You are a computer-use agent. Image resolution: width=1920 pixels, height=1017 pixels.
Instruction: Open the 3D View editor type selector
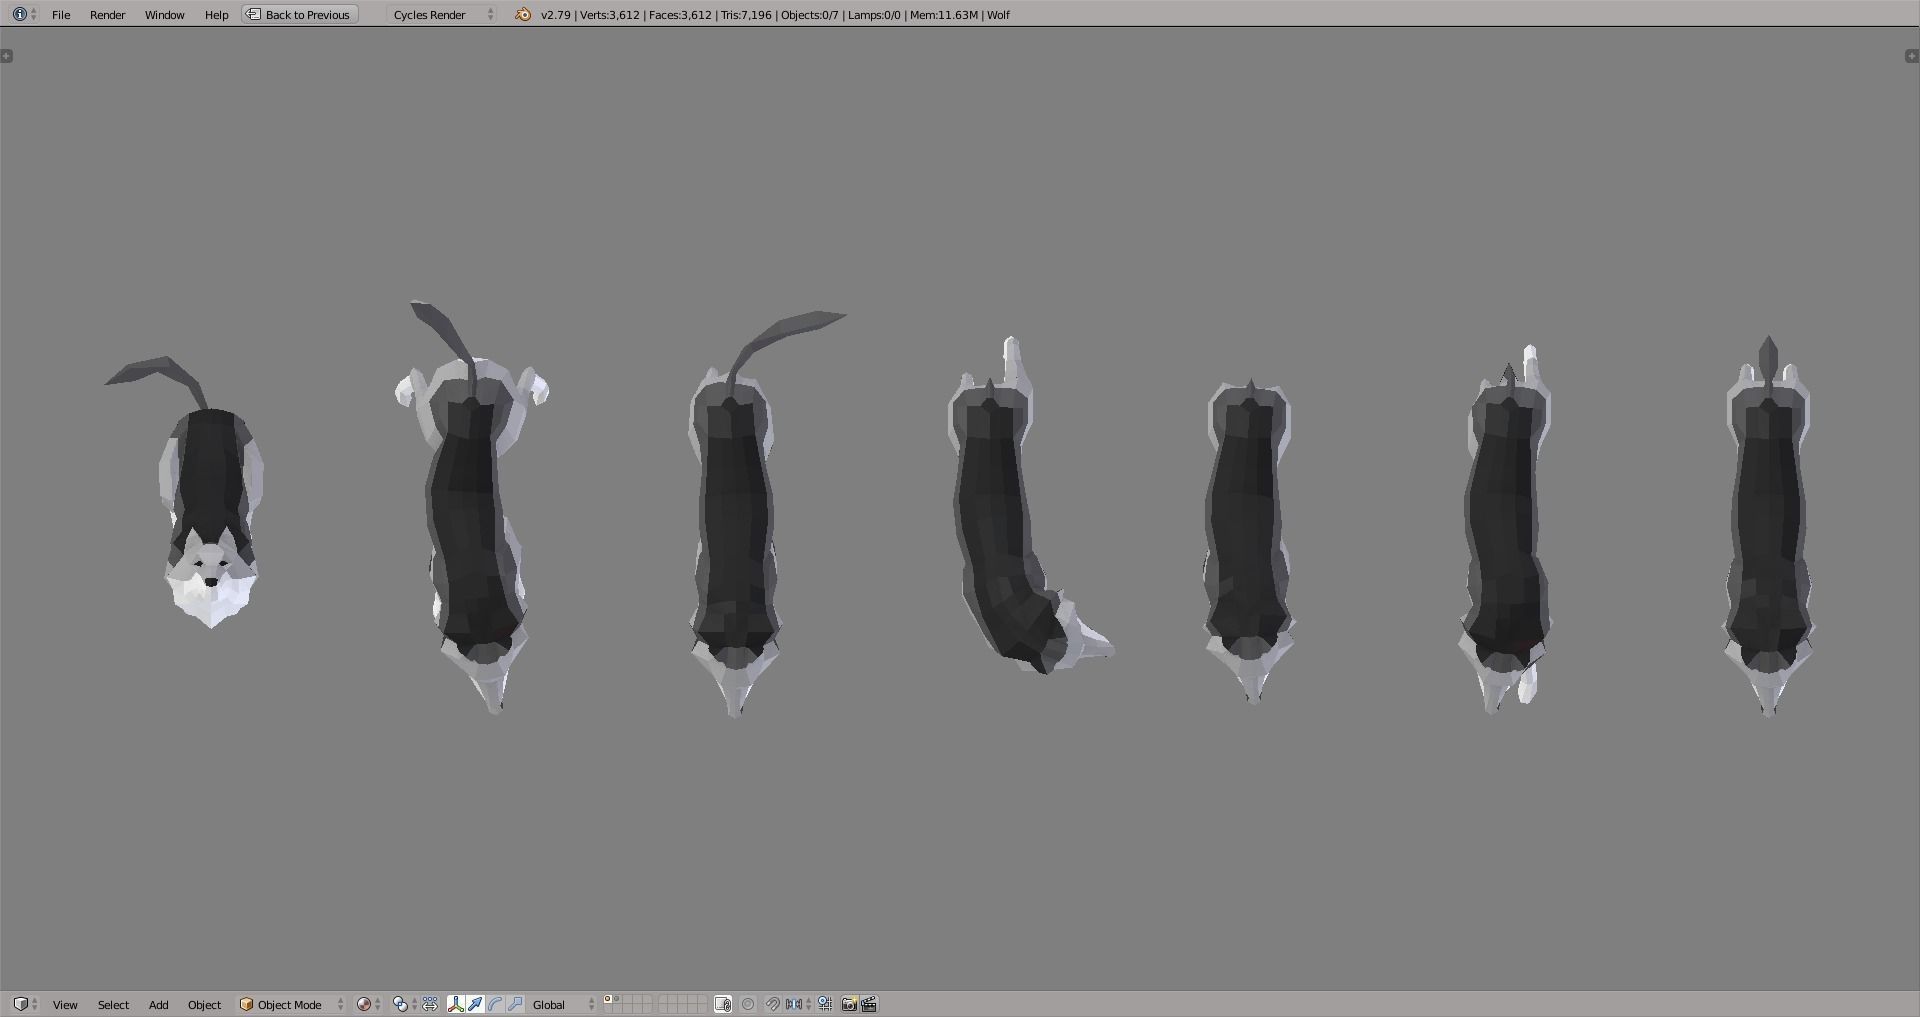pos(25,1004)
